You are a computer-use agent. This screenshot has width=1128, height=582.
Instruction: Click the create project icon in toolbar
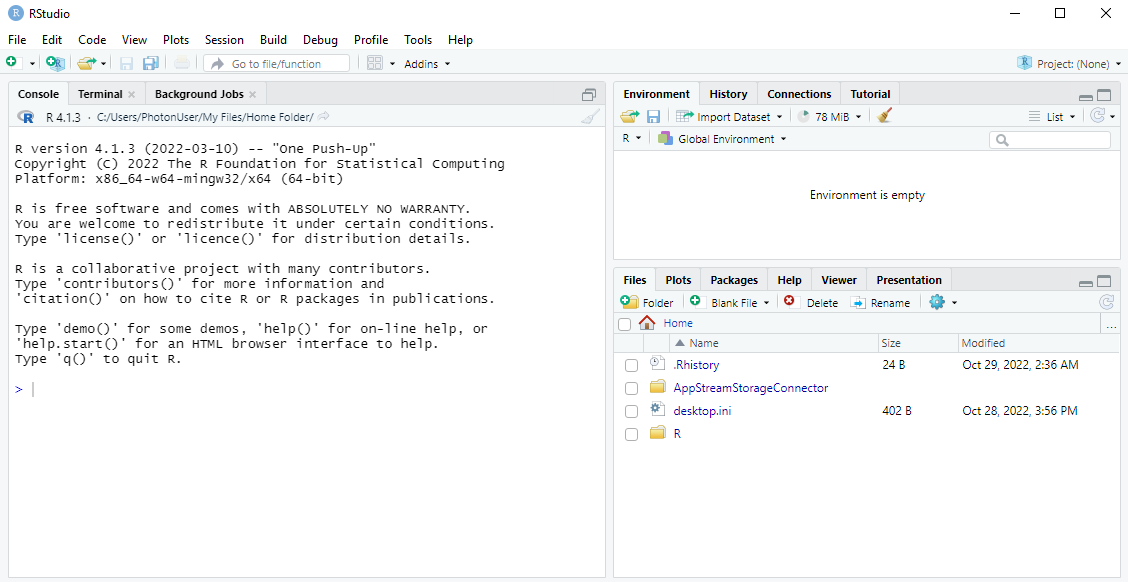(55, 63)
